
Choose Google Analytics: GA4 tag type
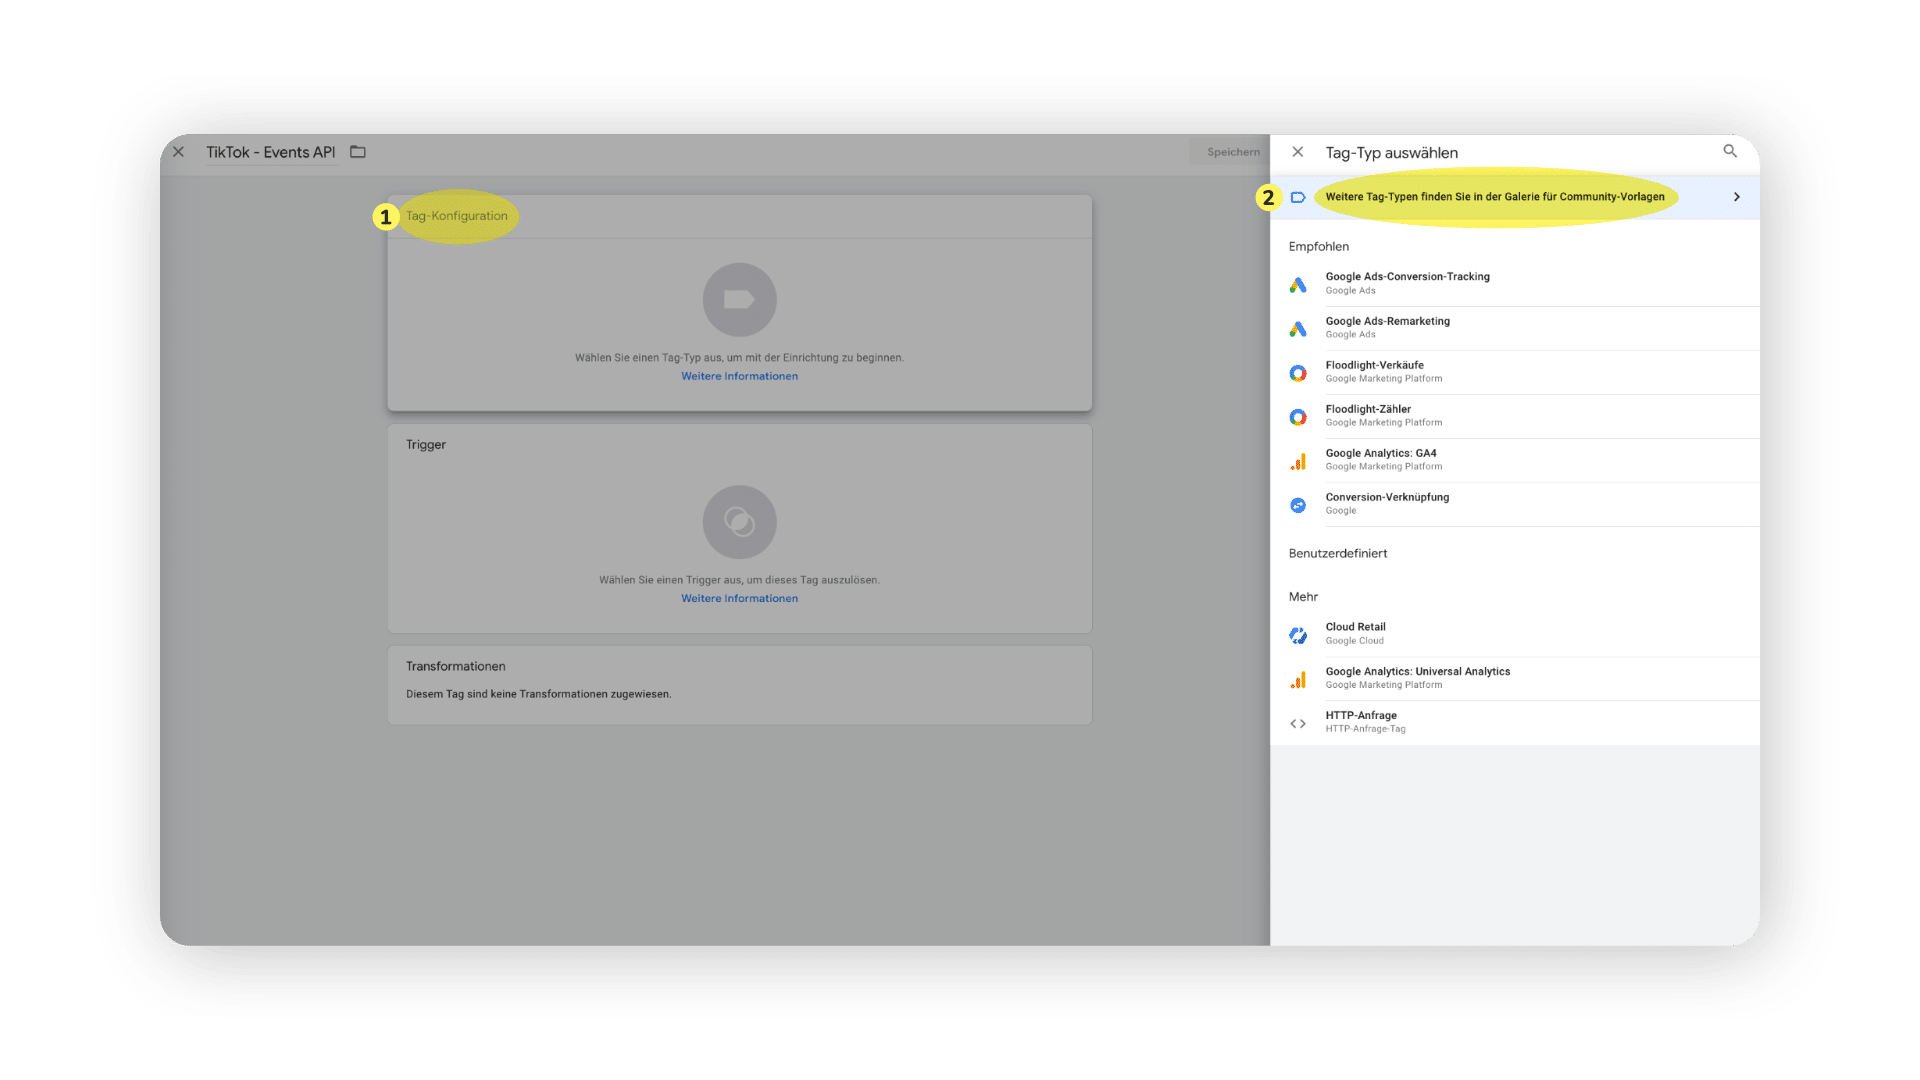click(x=1515, y=460)
